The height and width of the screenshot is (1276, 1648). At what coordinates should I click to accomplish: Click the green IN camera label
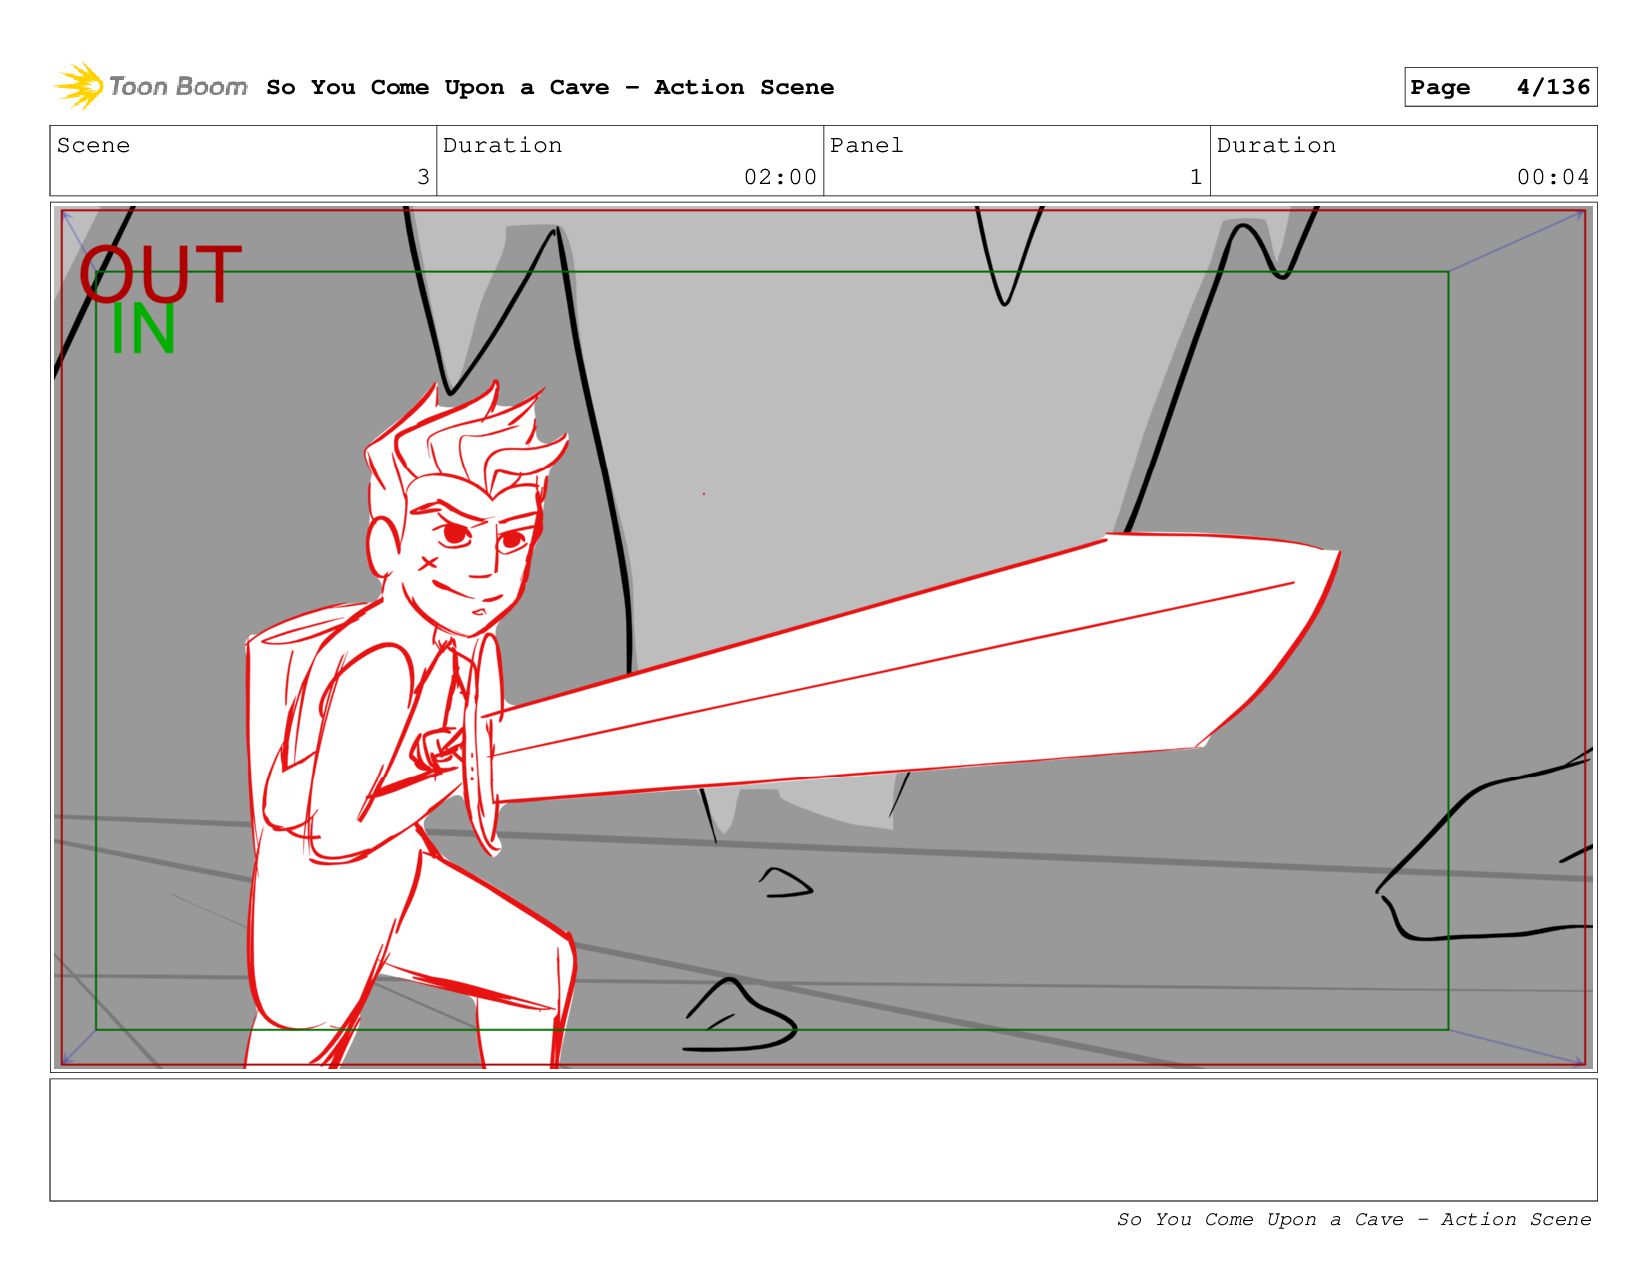click(143, 330)
